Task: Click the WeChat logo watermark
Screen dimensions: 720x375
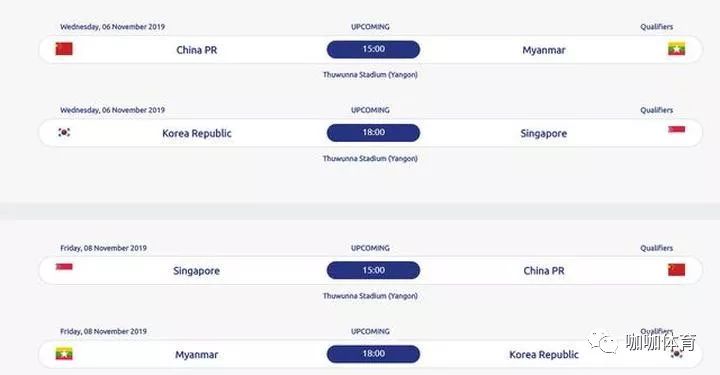Action: click(x=603, y=342)
